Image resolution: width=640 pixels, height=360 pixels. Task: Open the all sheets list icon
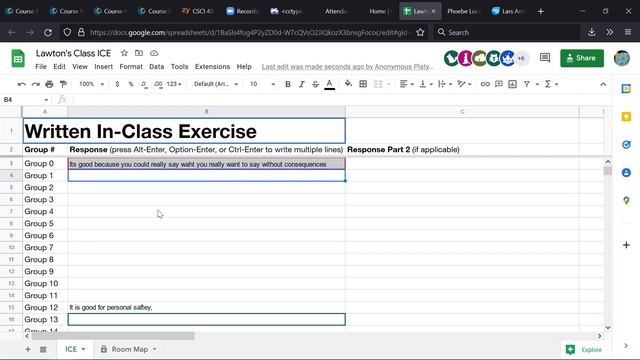pyautogui.click(x=43, y=349)
